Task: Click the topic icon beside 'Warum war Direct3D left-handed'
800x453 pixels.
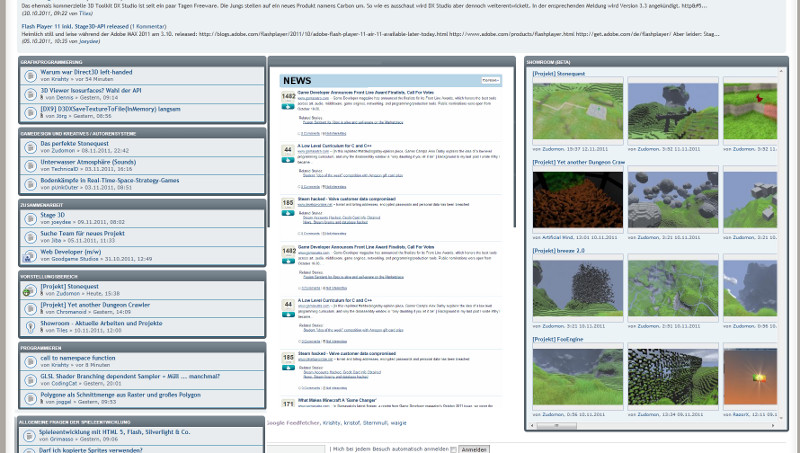Action: [x=28, y=77]
